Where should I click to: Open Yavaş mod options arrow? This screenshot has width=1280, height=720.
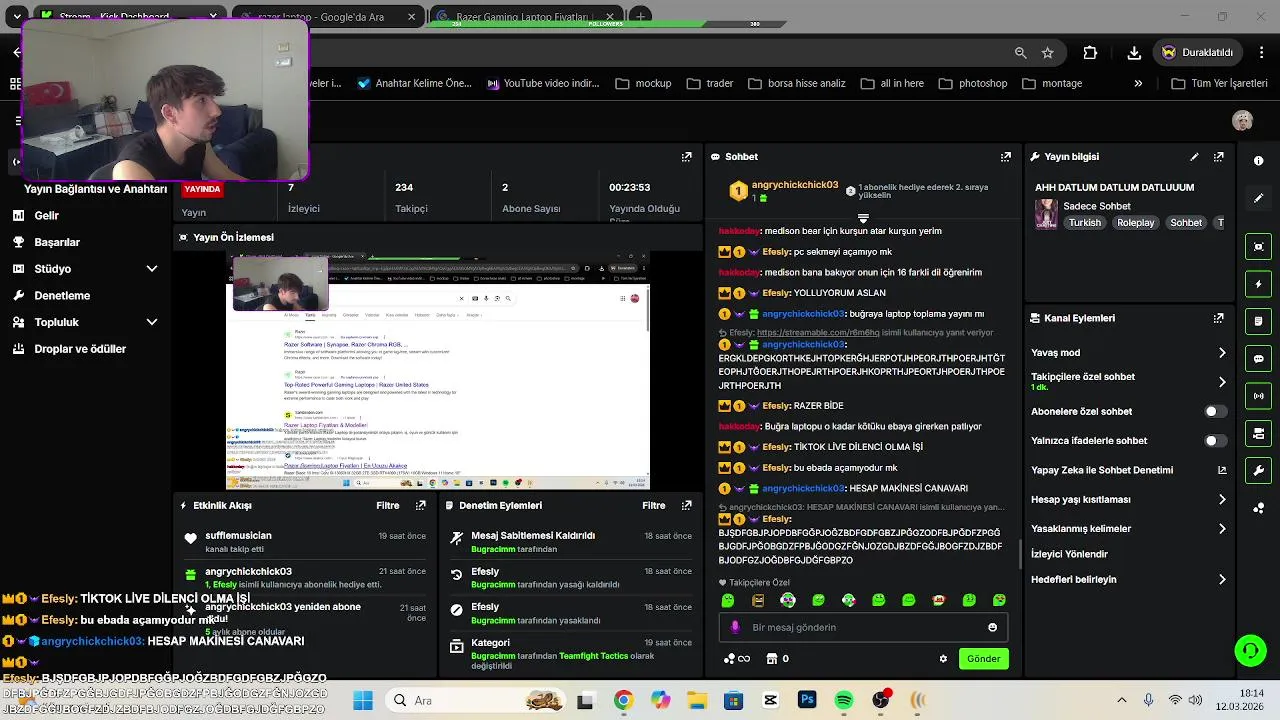coord(1222,353)
